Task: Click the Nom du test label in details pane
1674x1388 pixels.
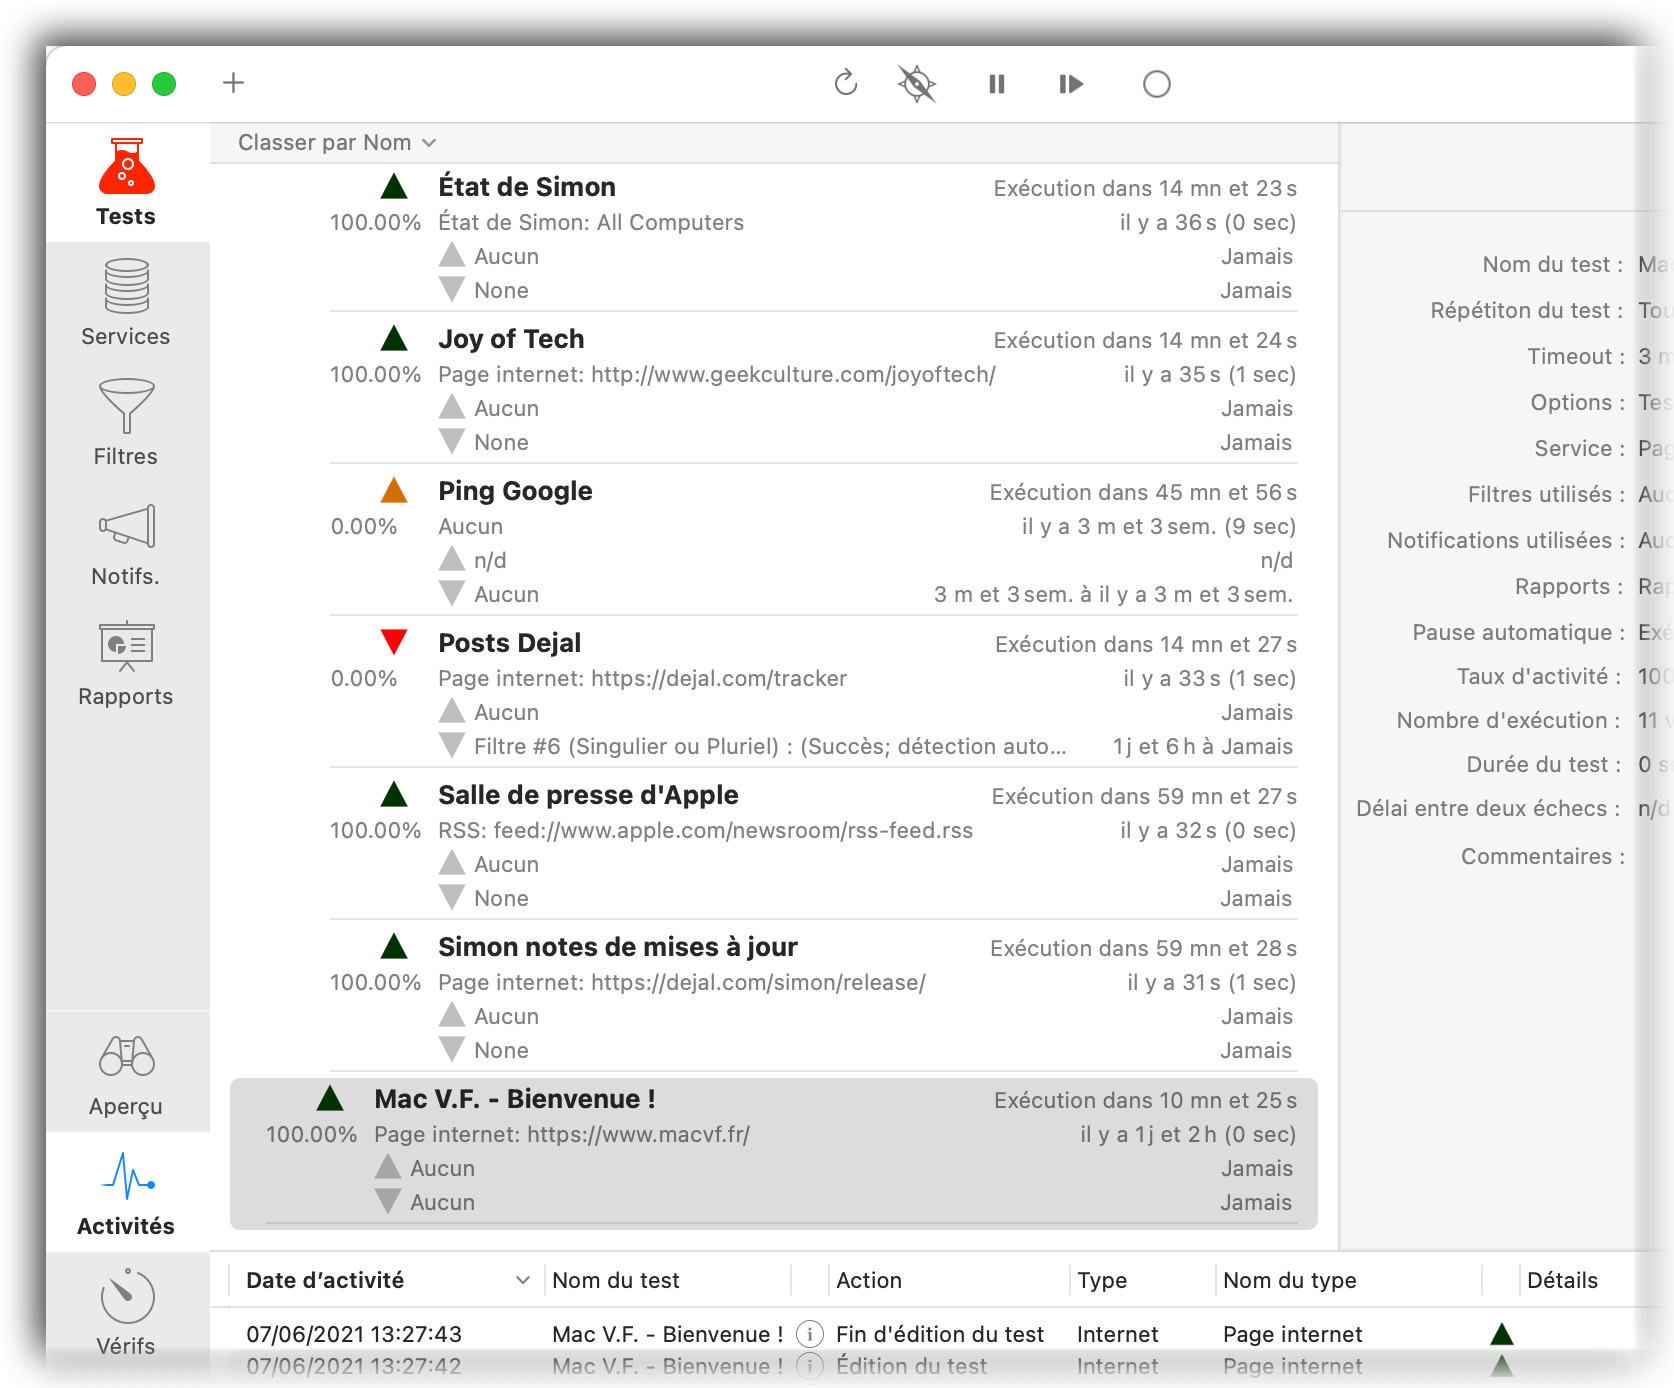Action: (1552, 265)
